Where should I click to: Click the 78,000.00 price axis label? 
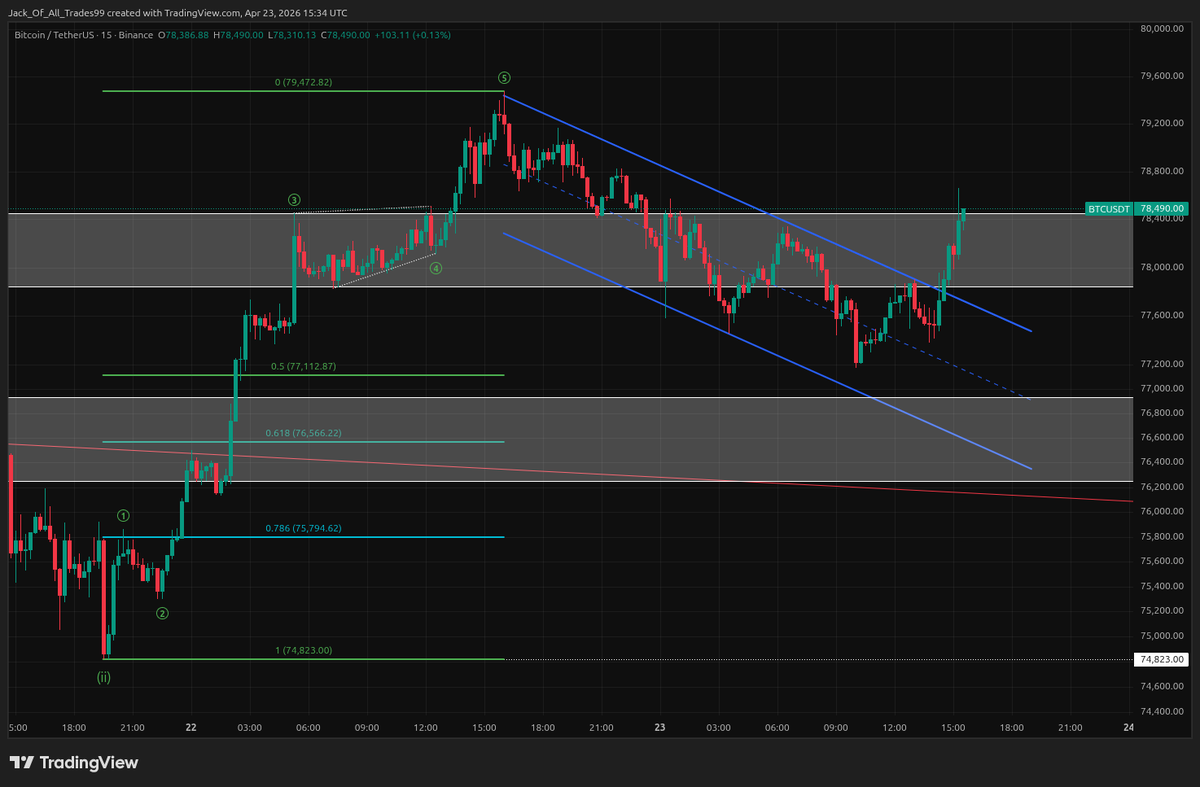(x=1163, y=267)
